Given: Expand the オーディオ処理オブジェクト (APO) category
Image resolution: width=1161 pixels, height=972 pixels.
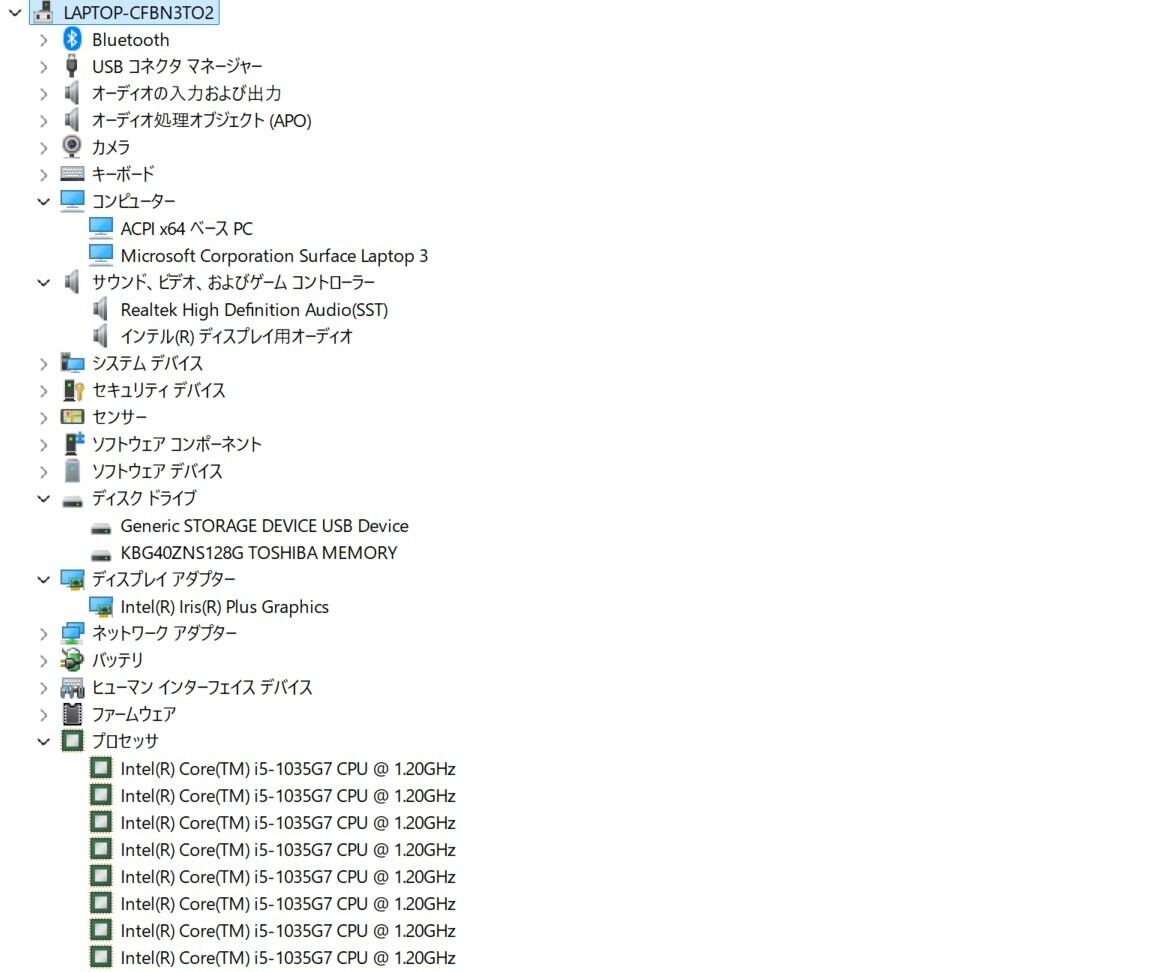Looking at the screenshot, I should click(x=44, y=121).
